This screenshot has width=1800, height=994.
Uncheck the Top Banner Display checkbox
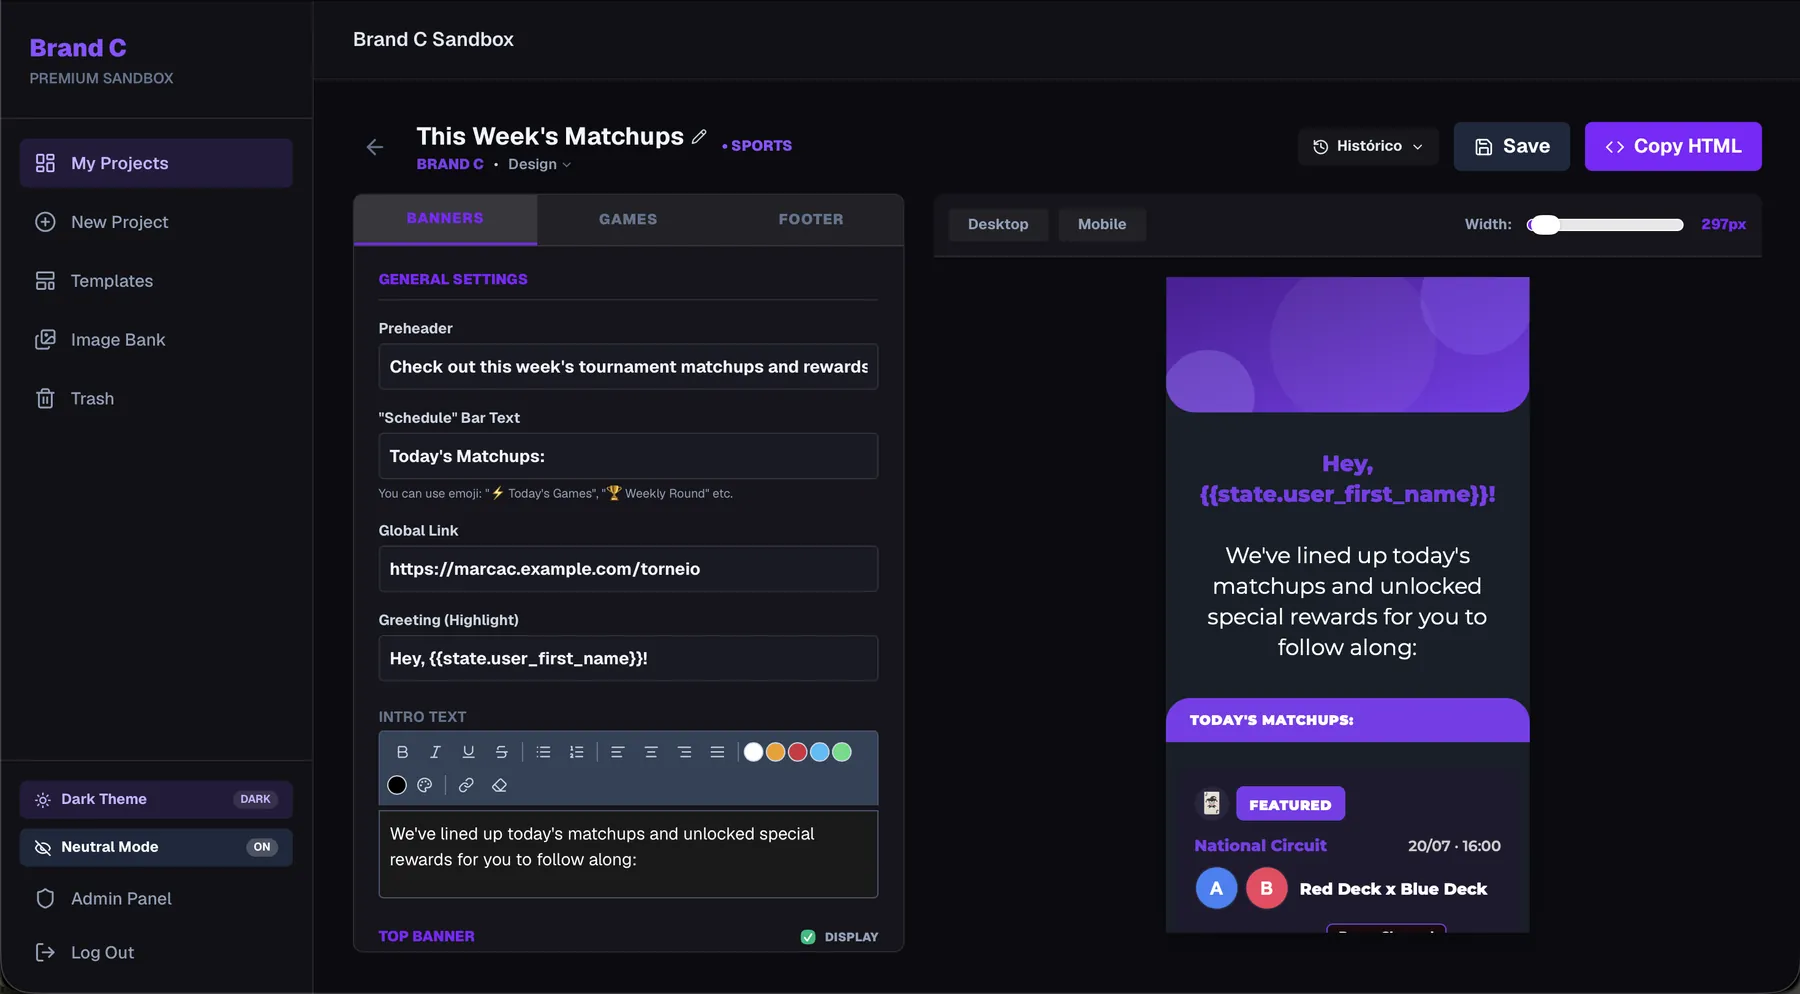[808, 937]
